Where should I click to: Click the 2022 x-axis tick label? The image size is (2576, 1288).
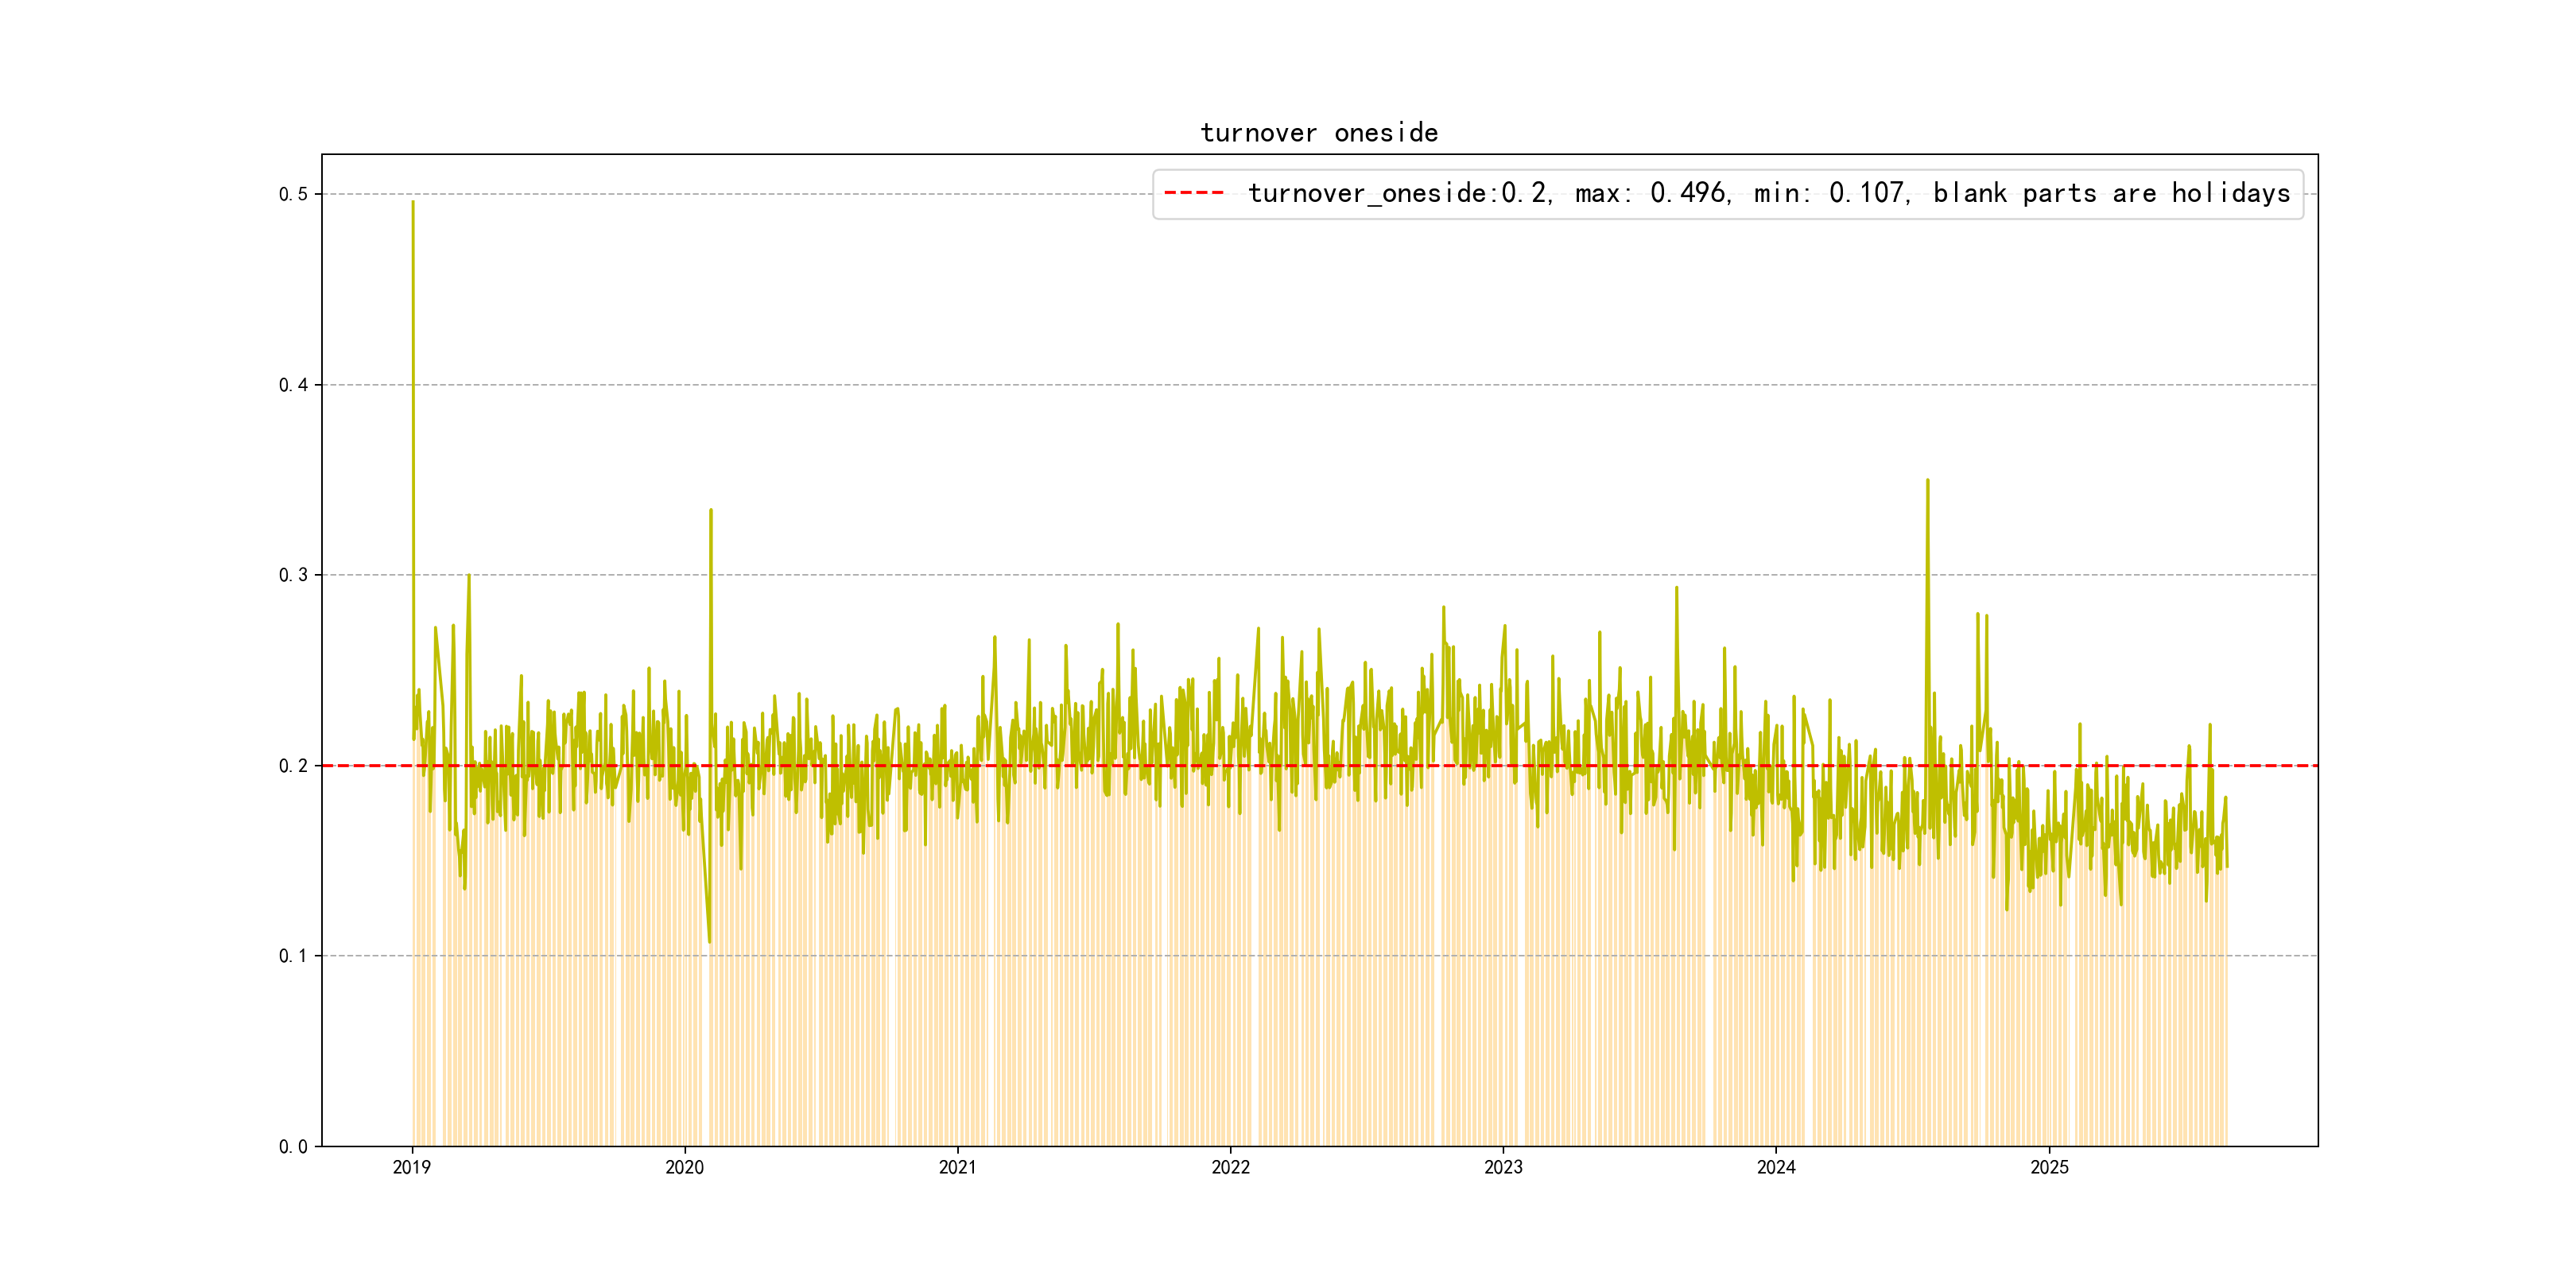(x=1231, y=1167)
